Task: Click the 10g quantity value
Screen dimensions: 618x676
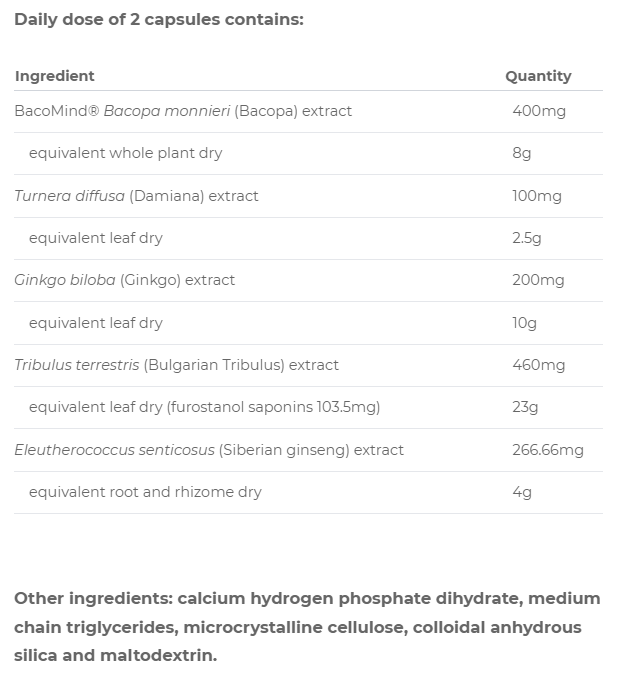Action: (524, 323)
